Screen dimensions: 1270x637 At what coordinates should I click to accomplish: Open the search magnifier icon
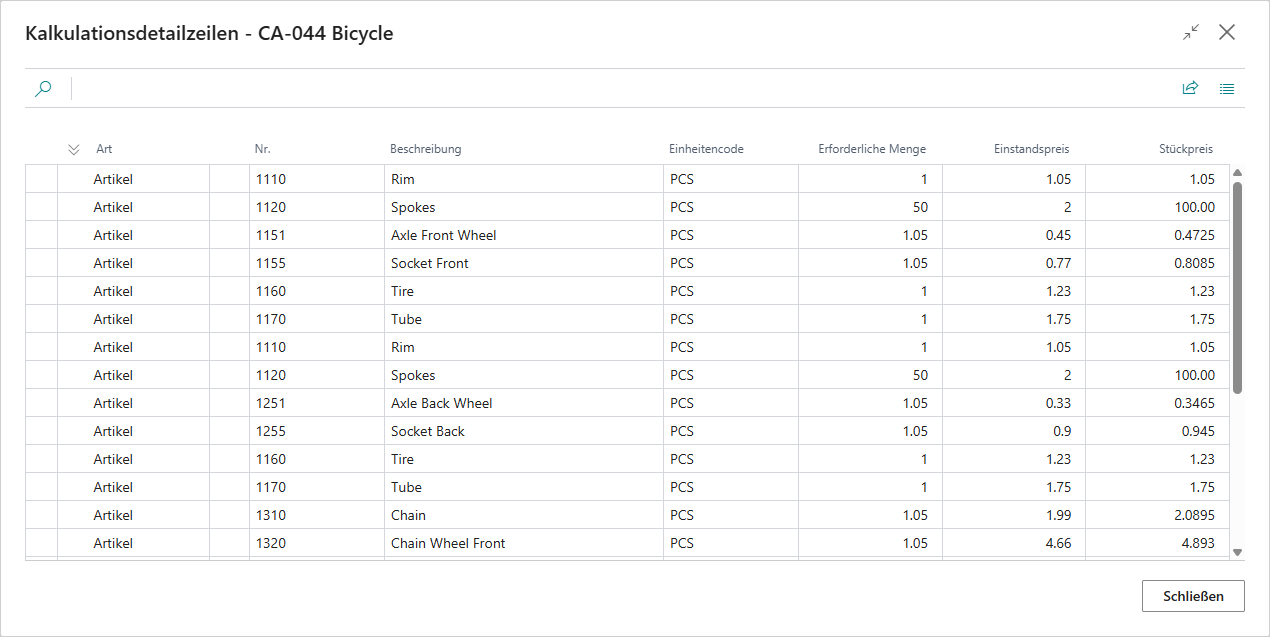coord(43,89)
